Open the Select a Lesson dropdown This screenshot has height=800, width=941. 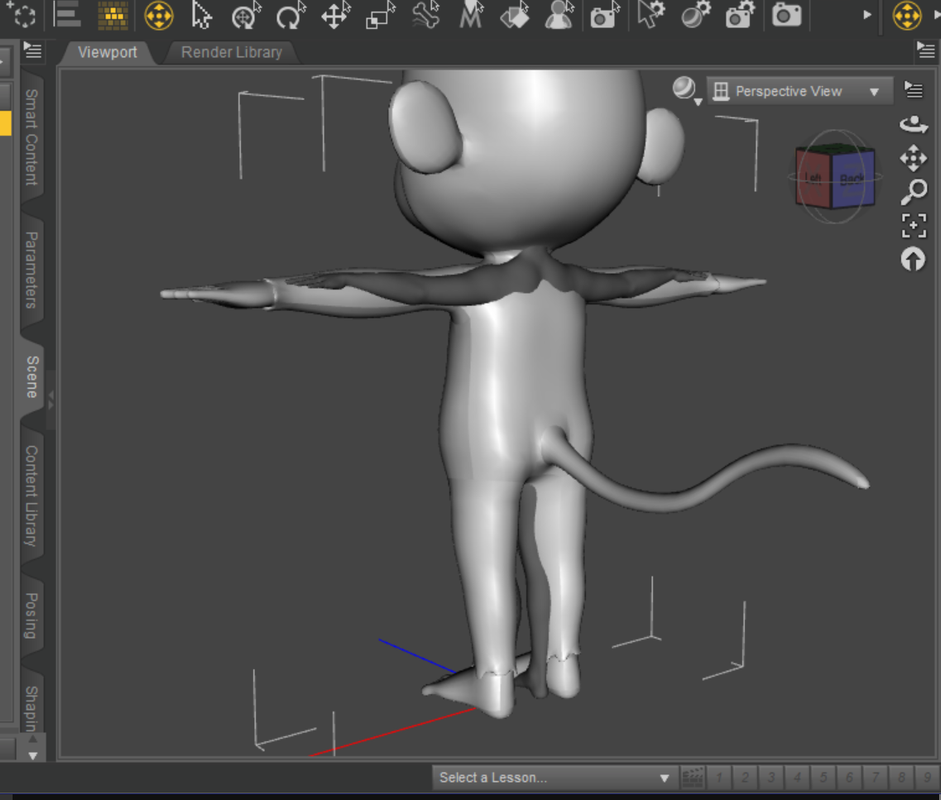555,778
